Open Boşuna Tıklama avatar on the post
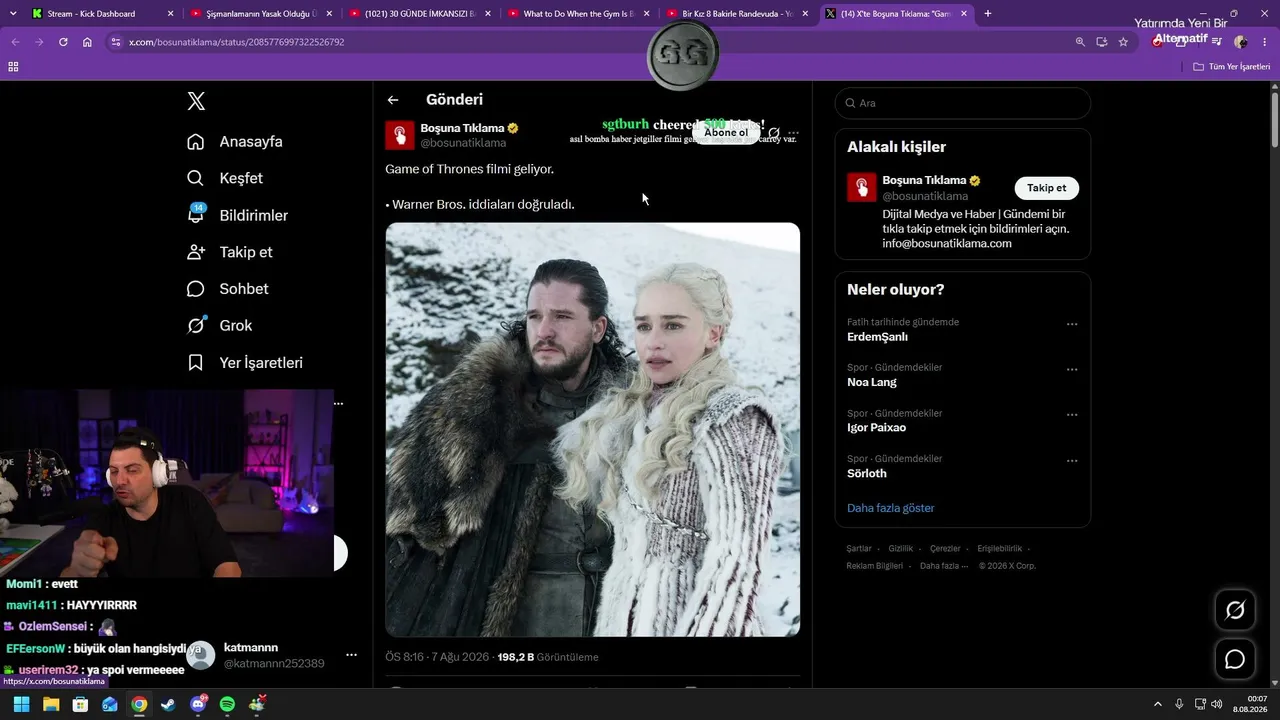 (400, 135)
